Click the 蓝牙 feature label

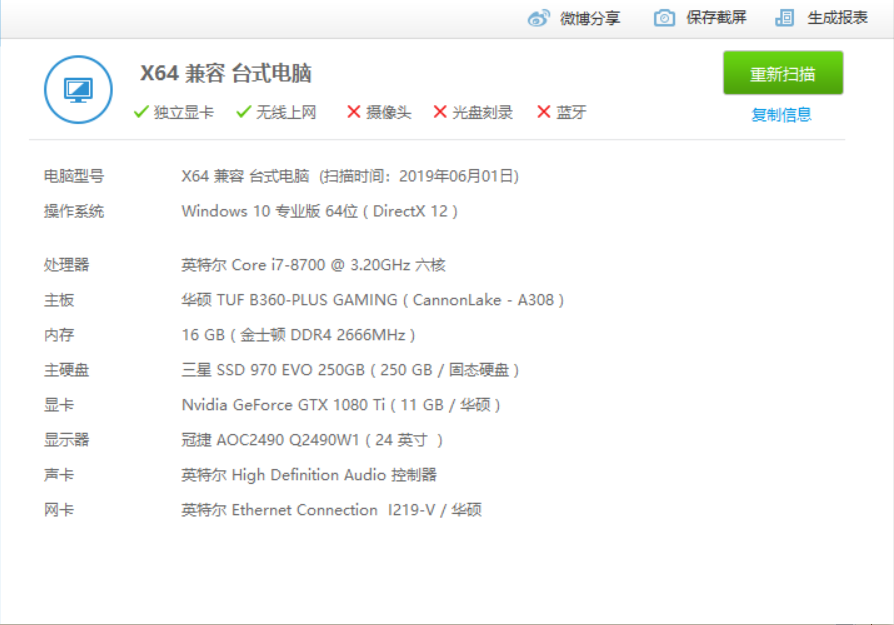(571, 112)
